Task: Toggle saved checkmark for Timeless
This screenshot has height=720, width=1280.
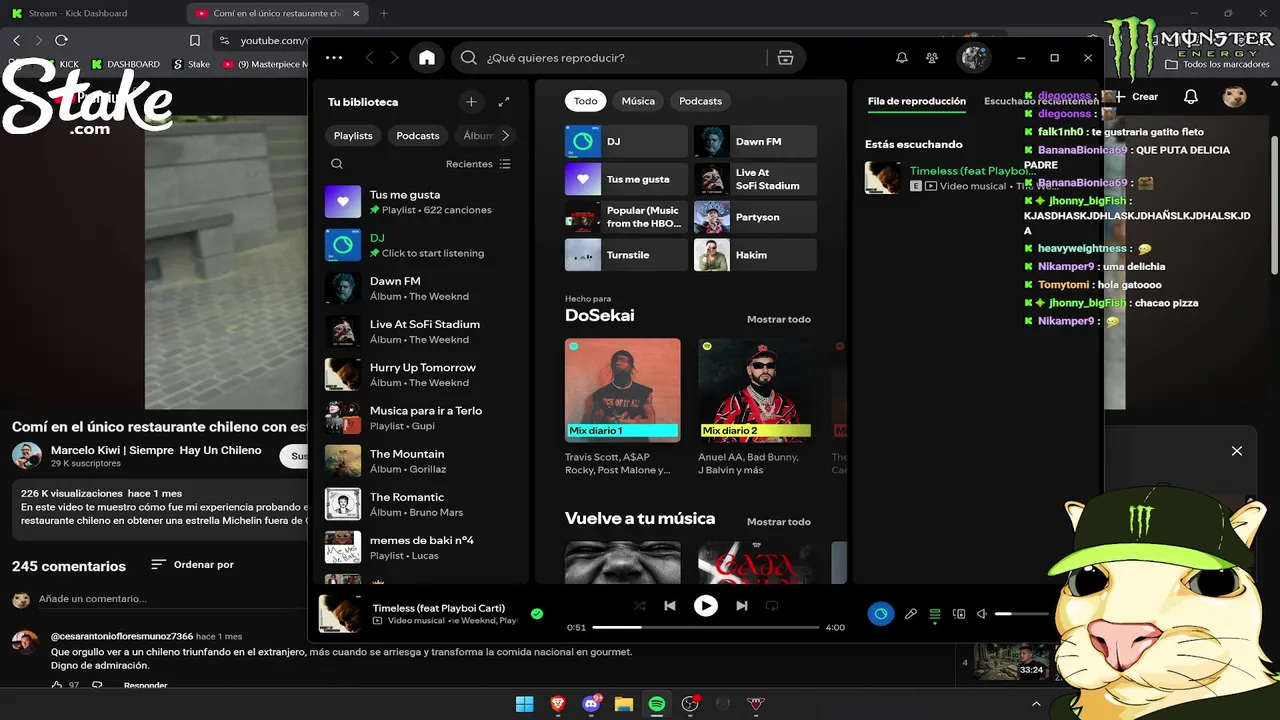Action: 537,614
